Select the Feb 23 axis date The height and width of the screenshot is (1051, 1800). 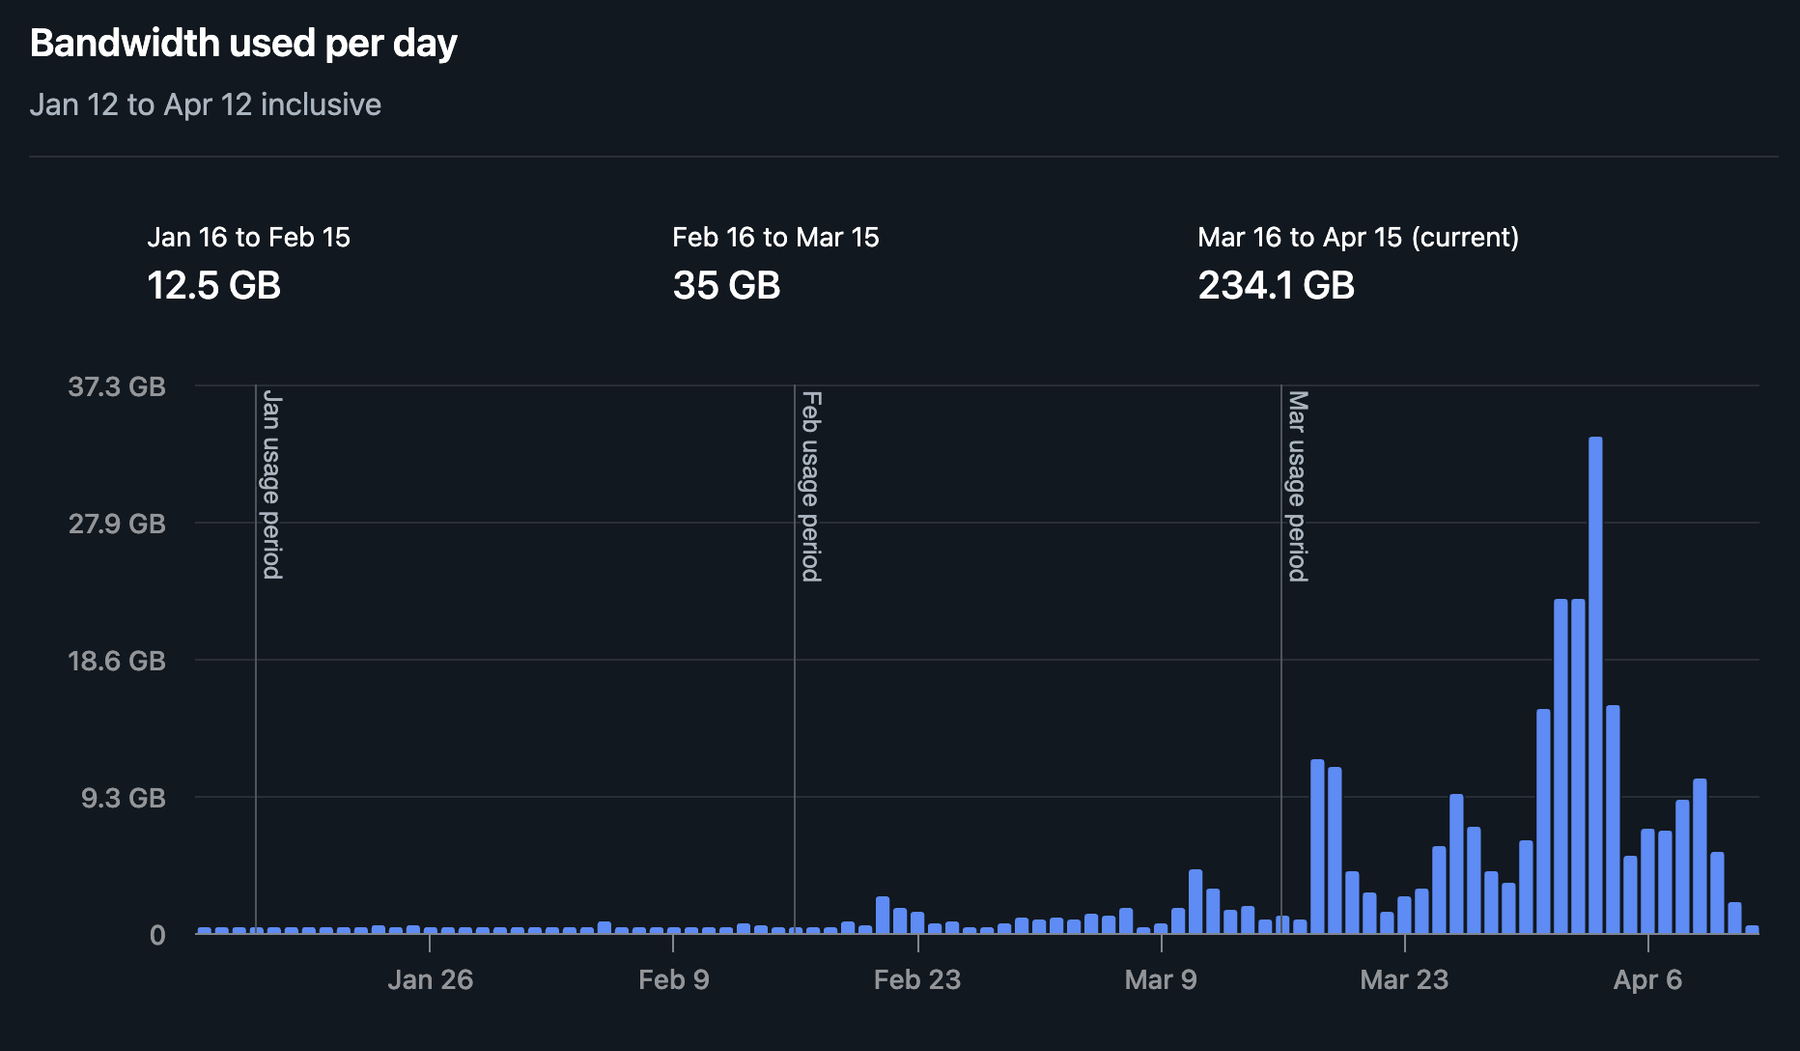[x=916, y=980]
